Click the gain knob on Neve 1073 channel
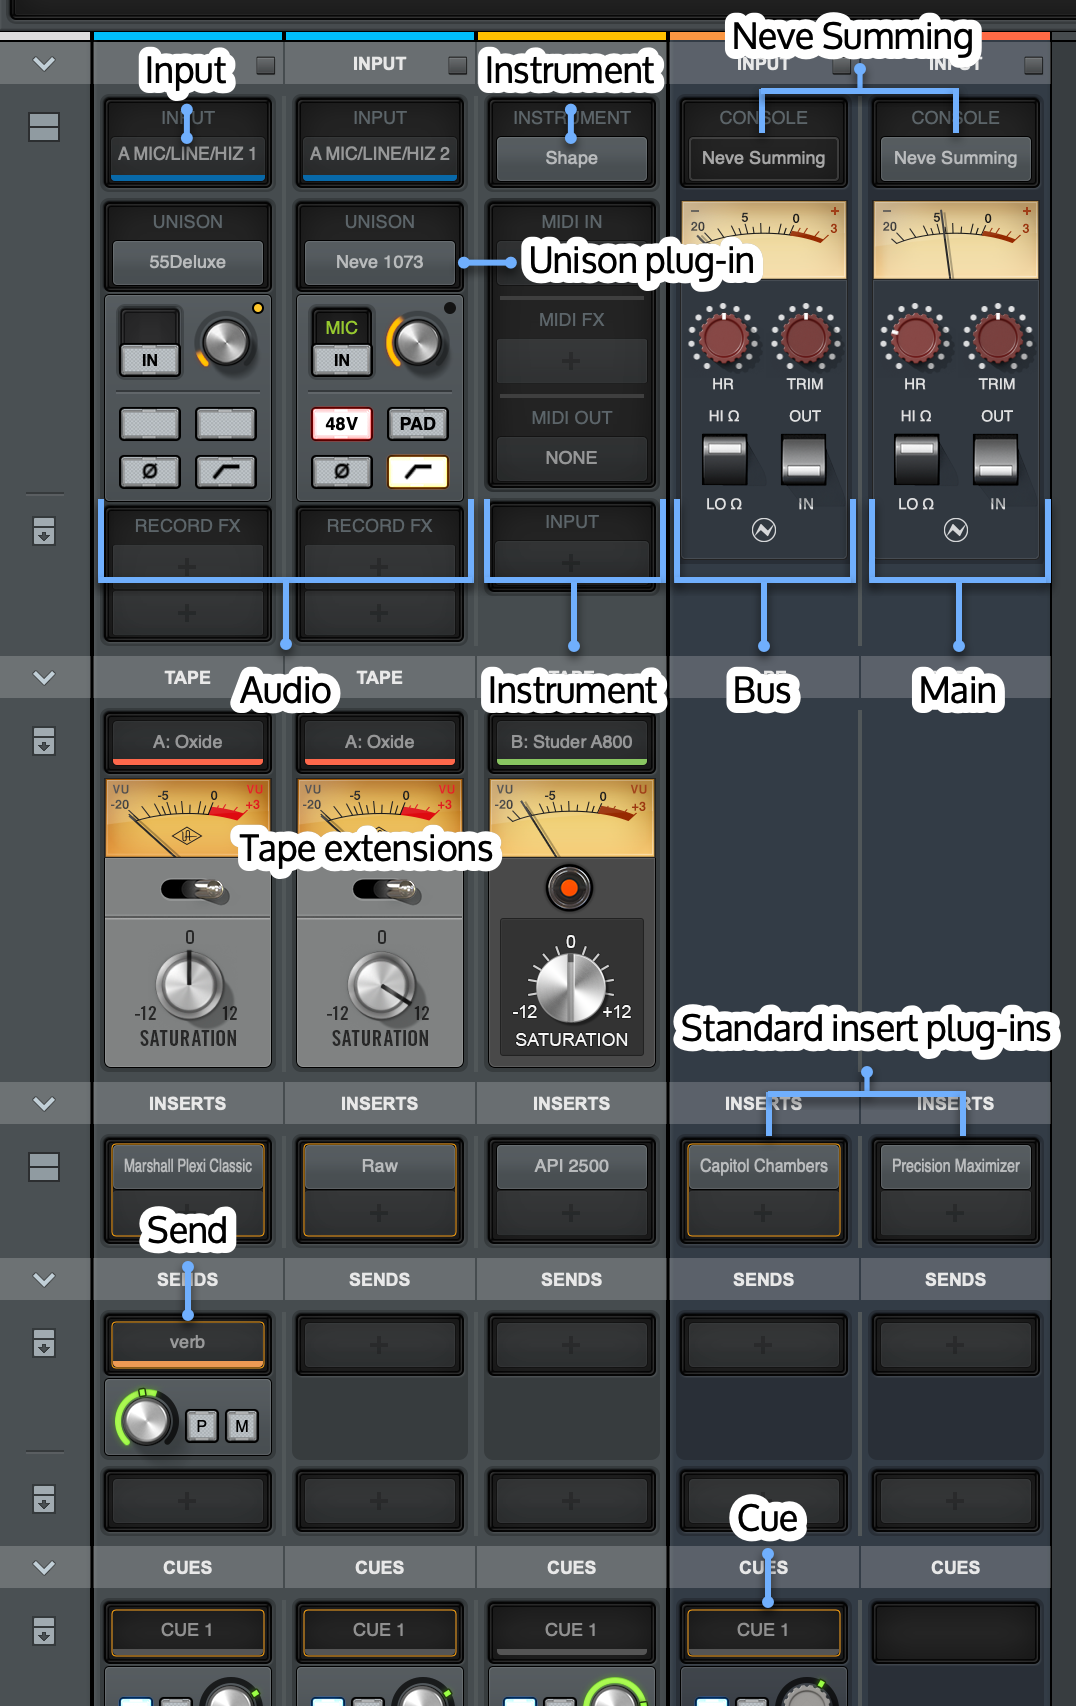The width and height of the screenshot is (1076, 1706). 418,343
